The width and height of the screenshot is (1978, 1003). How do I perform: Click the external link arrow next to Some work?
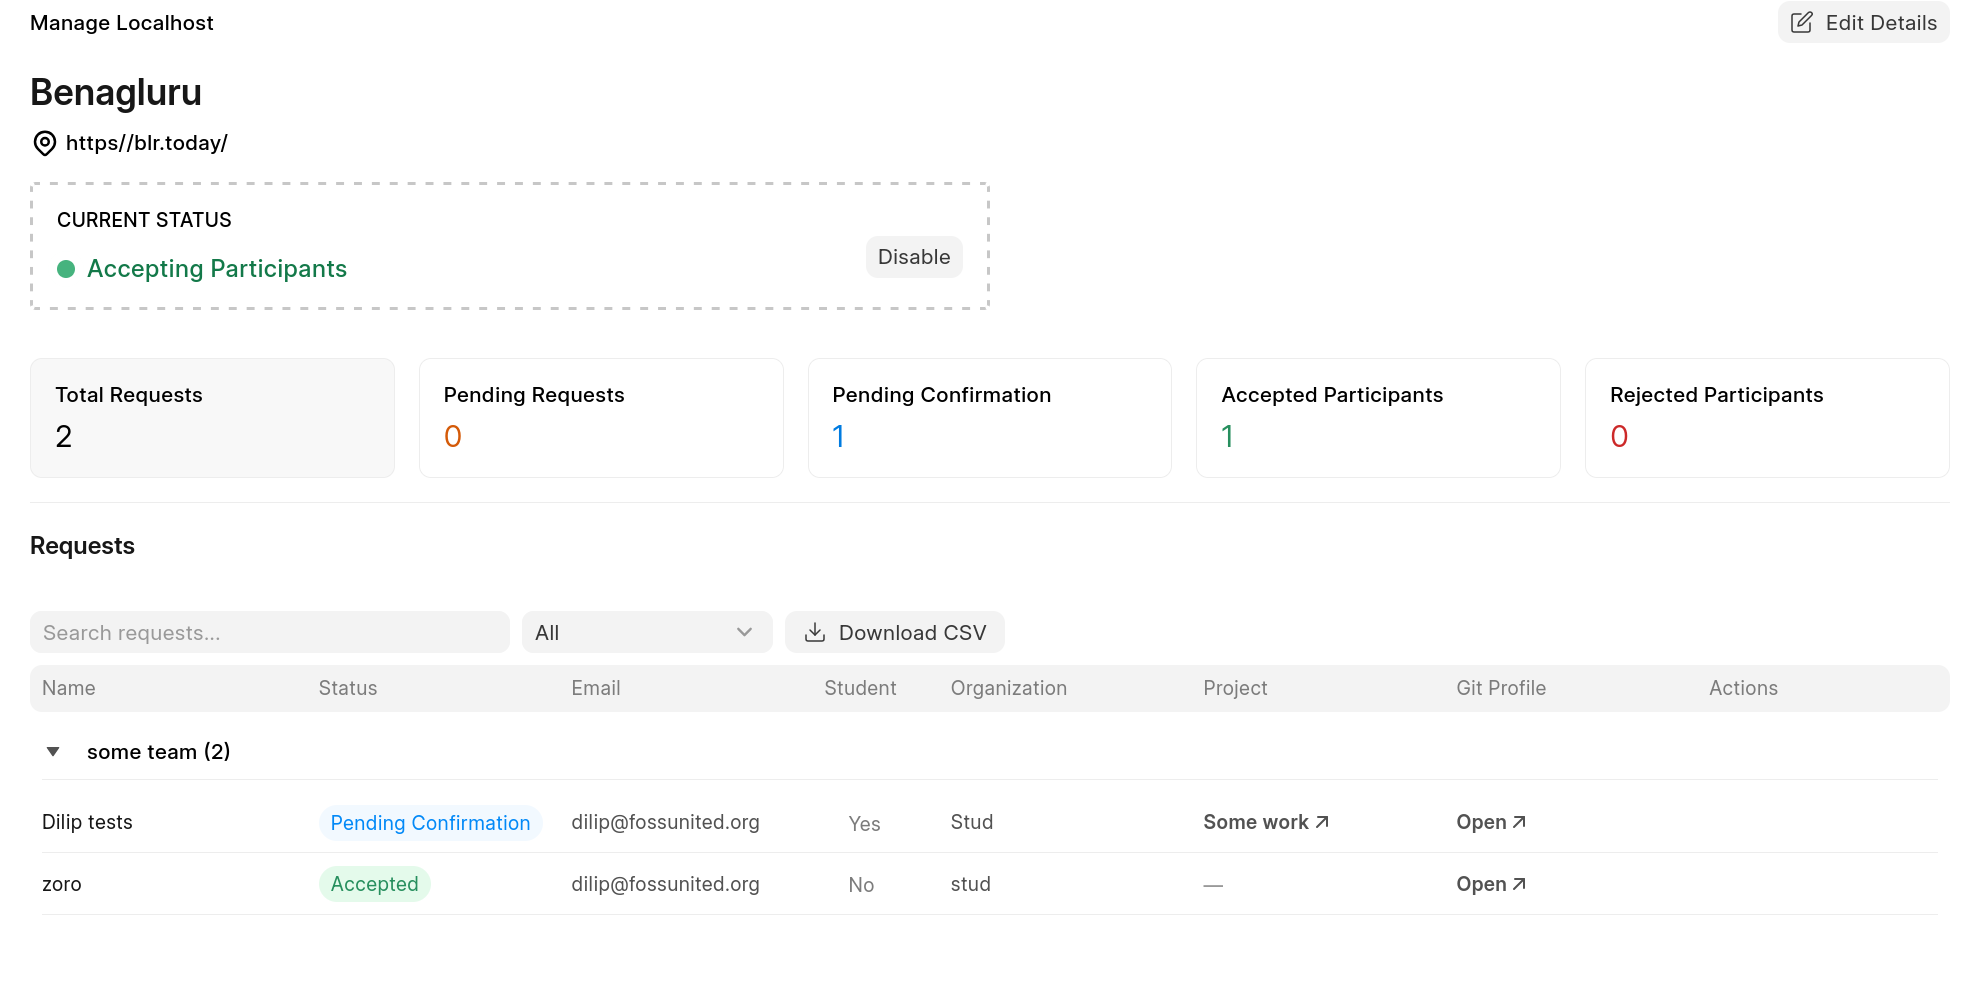[x=1322, y=821]
